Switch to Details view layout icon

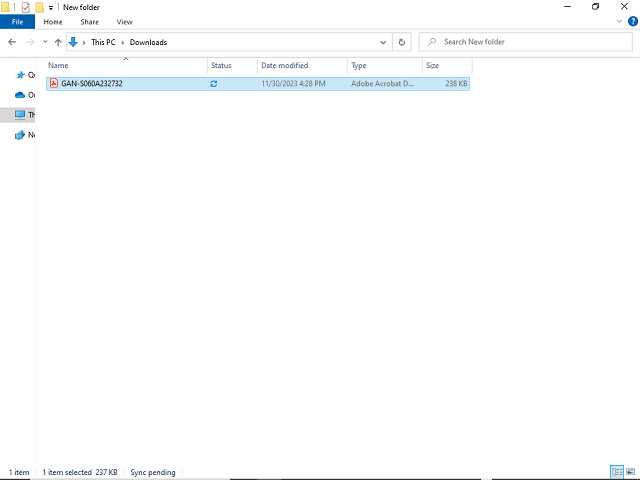617,472
